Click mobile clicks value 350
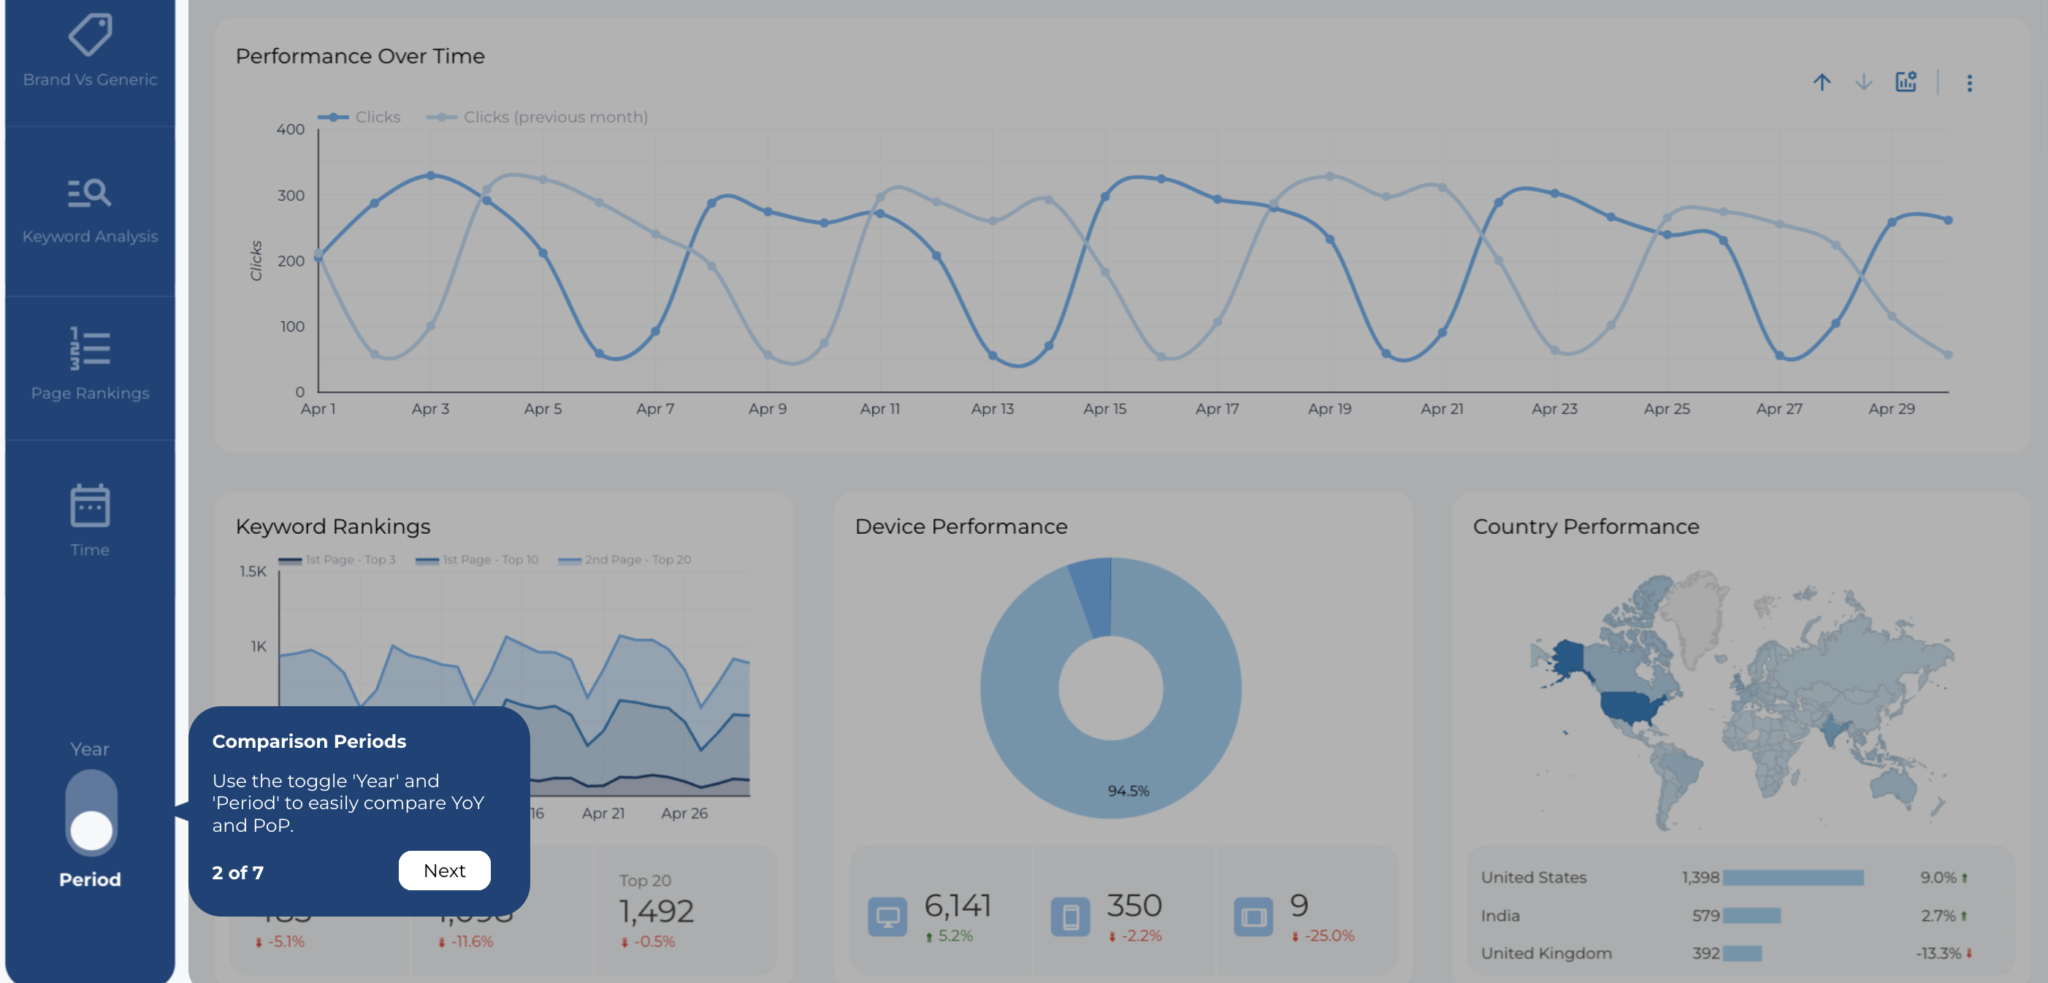The width and height of the screenshot is (2048, 983). pos(1134,905)
